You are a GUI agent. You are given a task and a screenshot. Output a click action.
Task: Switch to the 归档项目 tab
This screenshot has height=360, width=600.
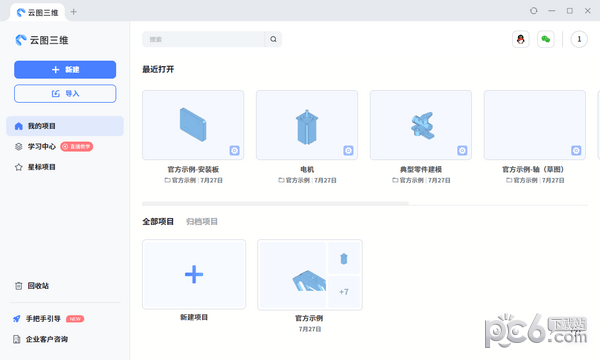(x=202, y=222)
